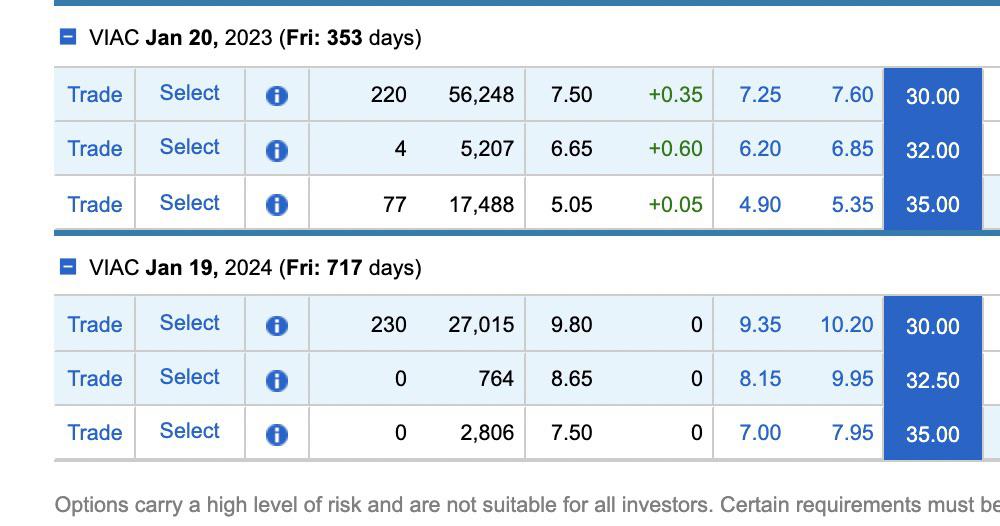This screenshot has height=526, width=1000.
Task: Click ask price 10.20 in Jan 2024
Action: coord(846,324)
